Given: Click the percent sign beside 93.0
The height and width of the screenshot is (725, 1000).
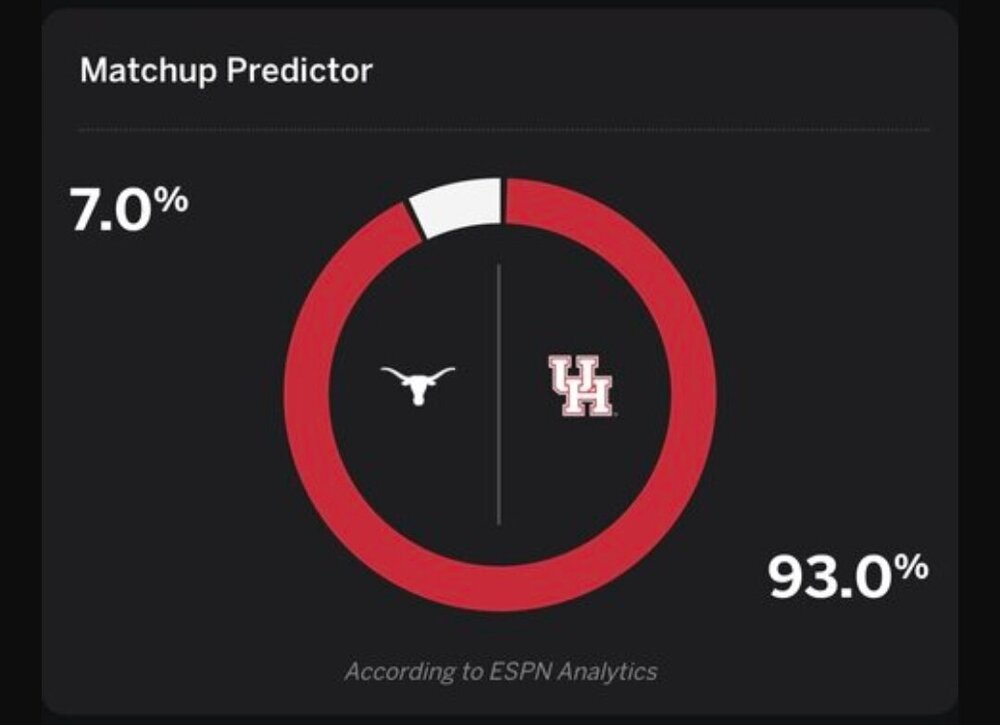Looking at the screenshot, I should click(x=912, y=567).
